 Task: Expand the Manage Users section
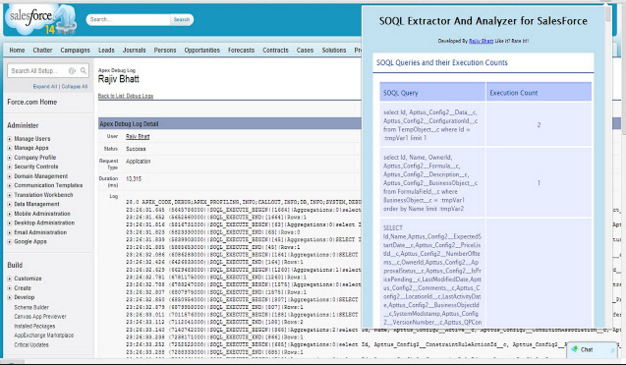[10, 139]
